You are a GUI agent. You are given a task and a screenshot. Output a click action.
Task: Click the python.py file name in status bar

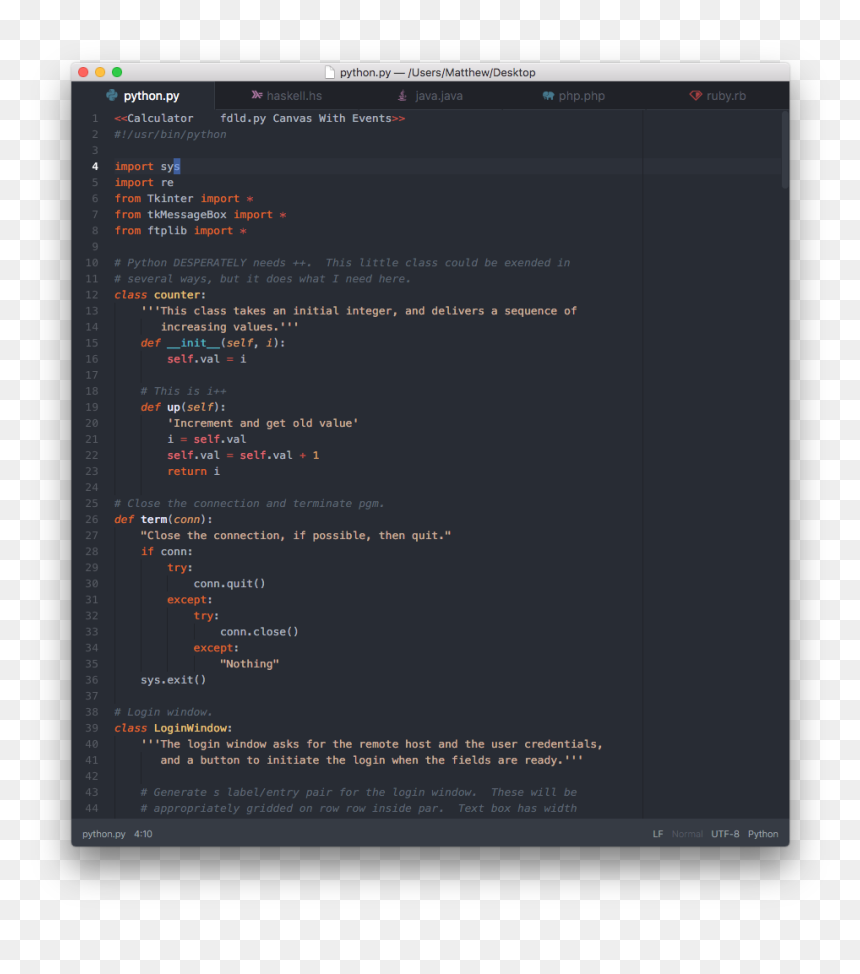click(104, 834)
